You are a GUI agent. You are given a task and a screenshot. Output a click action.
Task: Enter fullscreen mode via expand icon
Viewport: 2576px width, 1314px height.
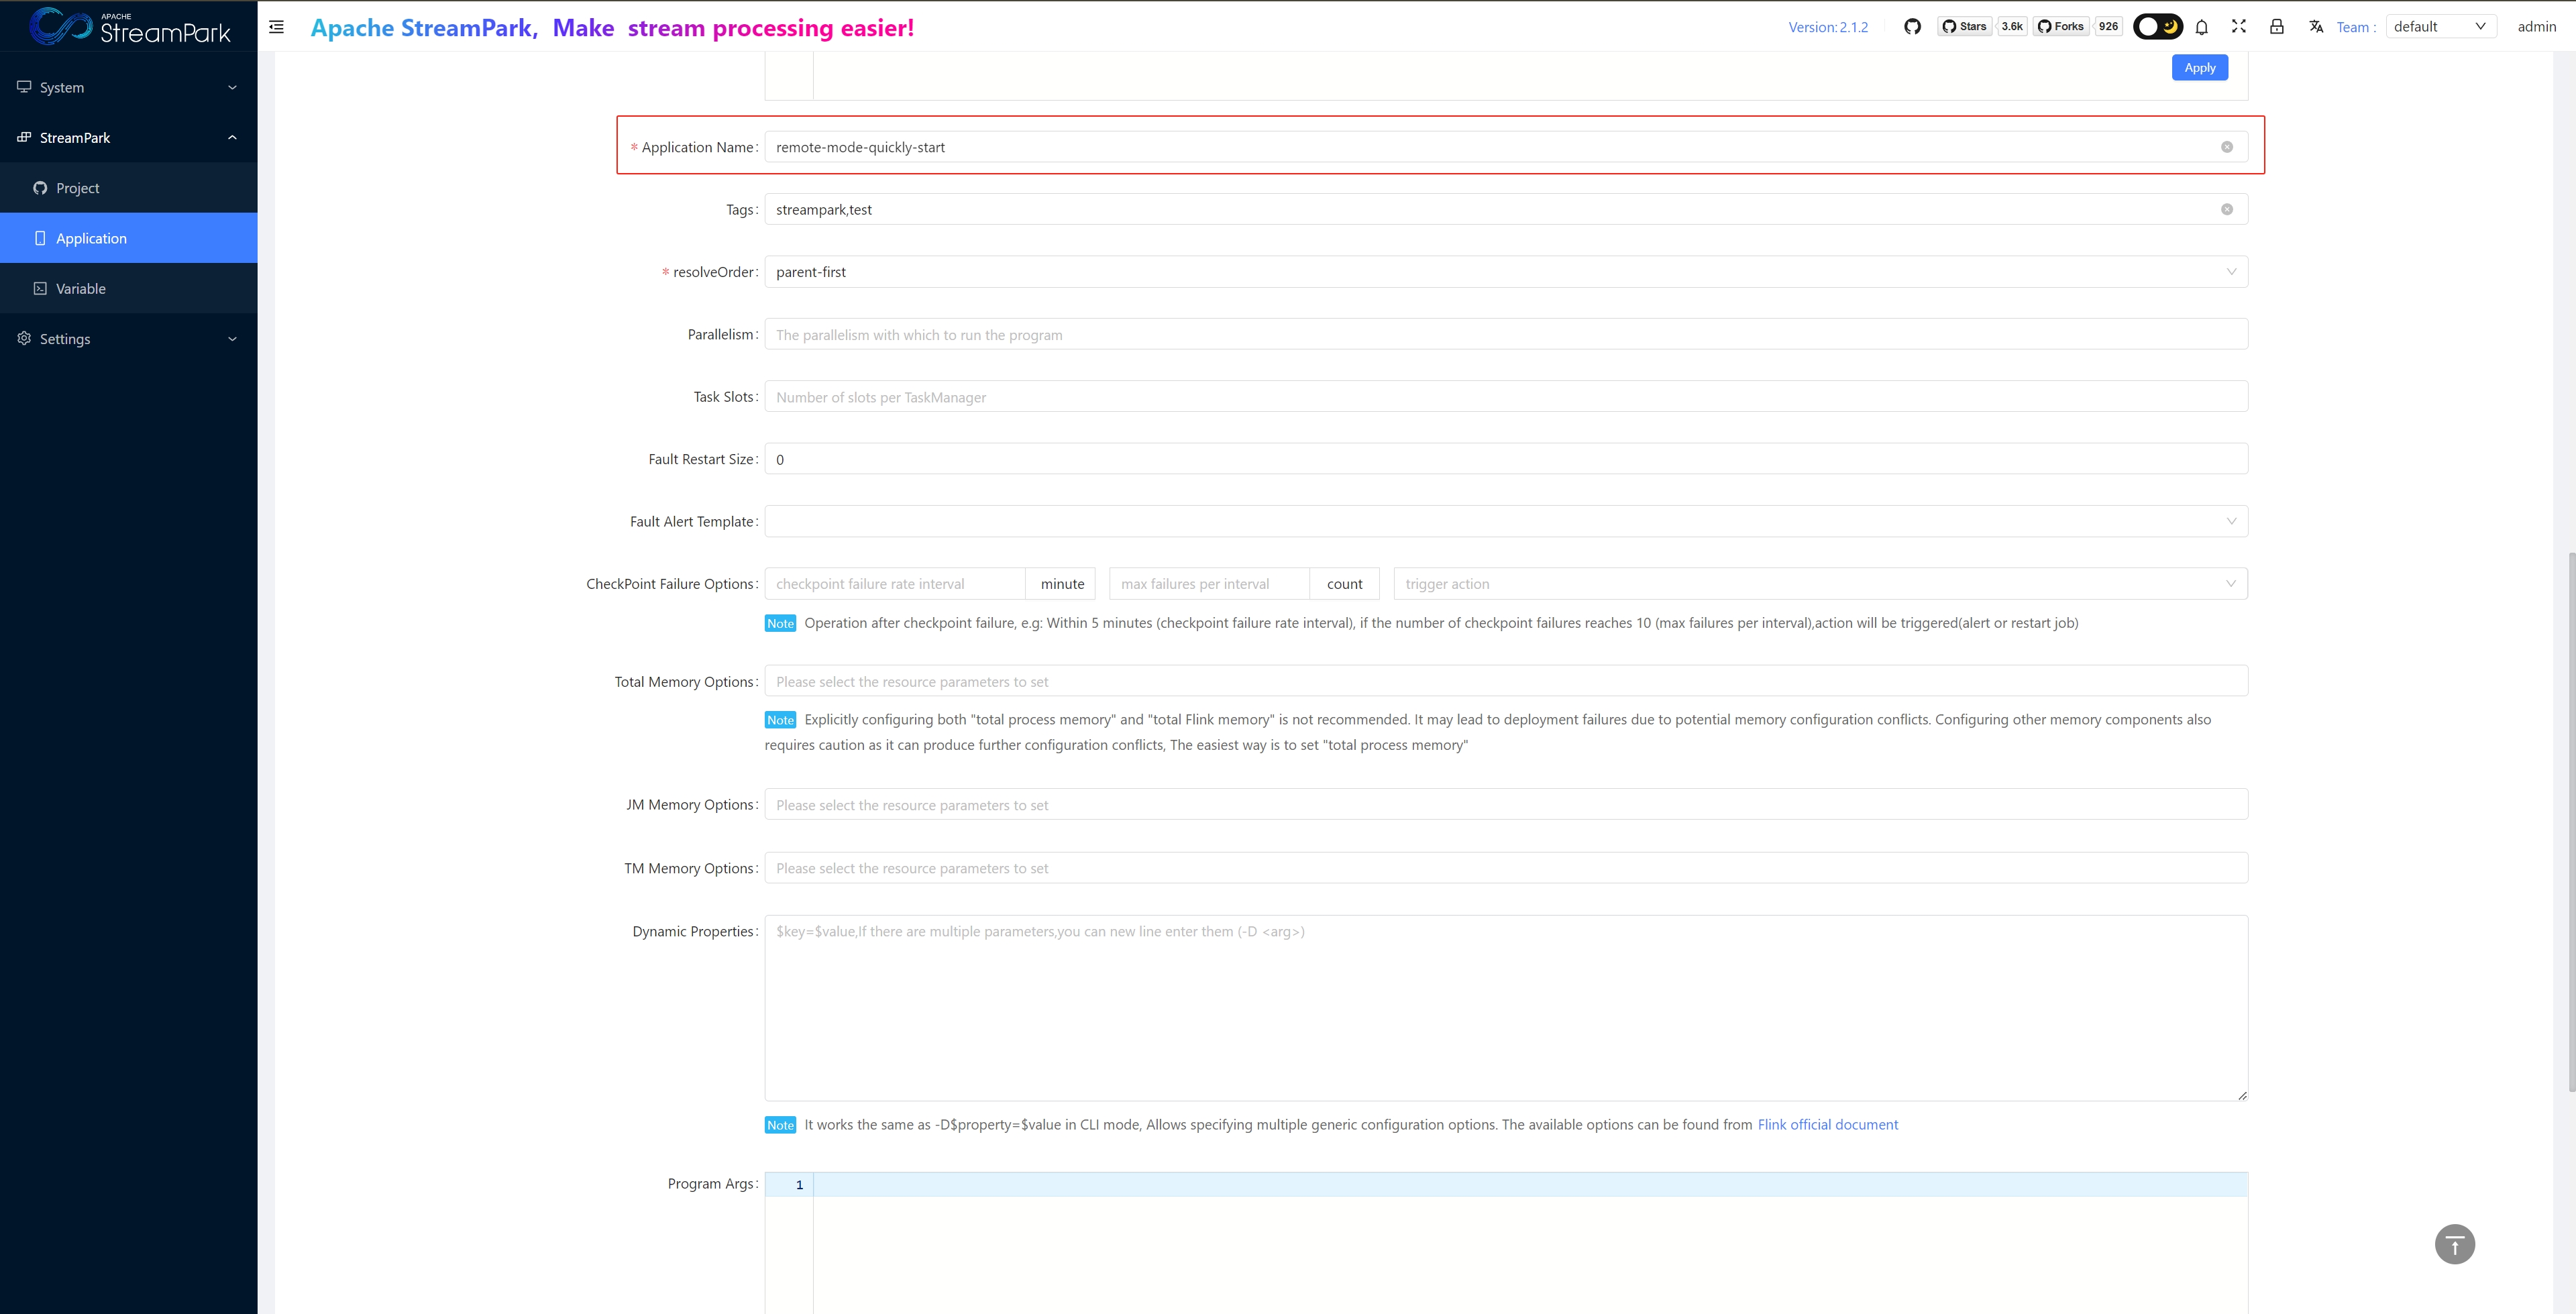[2239, 27]
